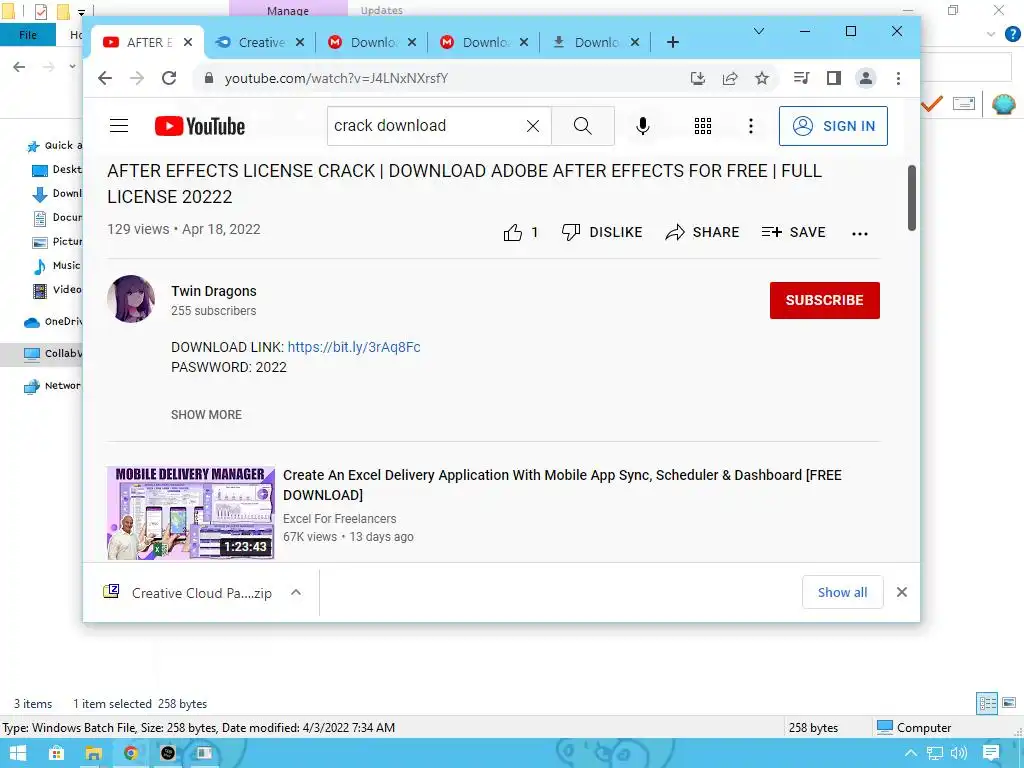
Task: Click the YouTube page scrollbar thumb
Action: [x=912, y=198]
